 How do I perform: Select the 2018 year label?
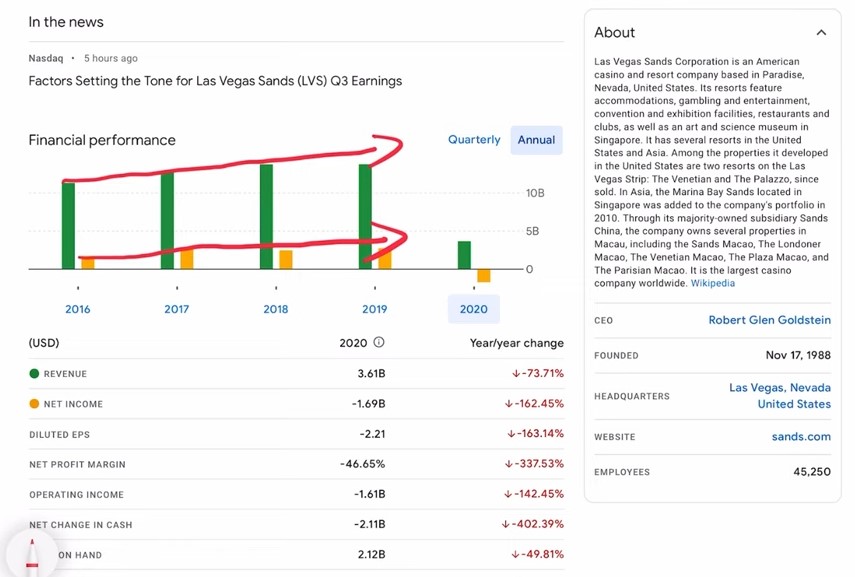click(275, 309)
